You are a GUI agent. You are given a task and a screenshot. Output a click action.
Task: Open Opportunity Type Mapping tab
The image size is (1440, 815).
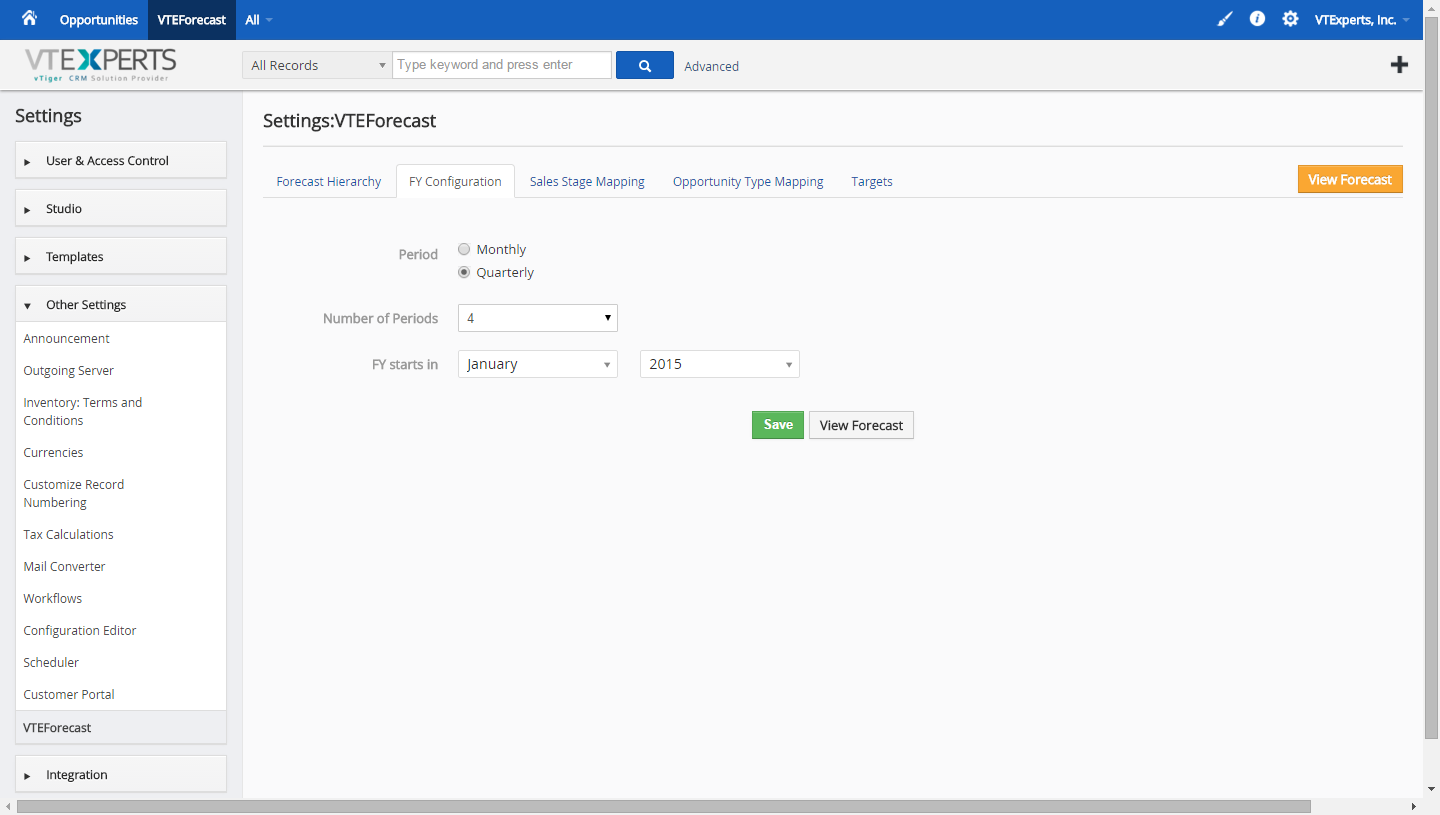pyautogui.click(x=748, y=181)
